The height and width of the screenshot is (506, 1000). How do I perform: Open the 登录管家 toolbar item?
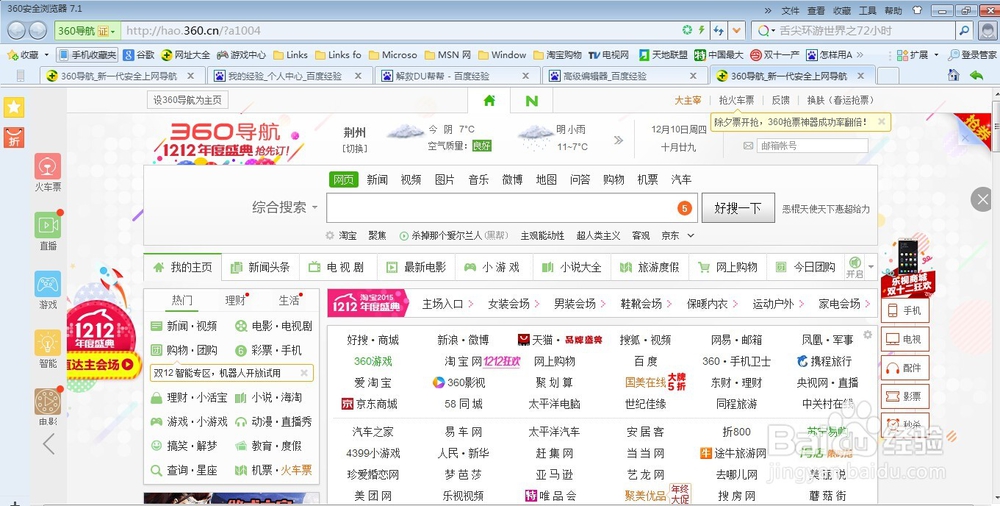click(x=972, y=55)
